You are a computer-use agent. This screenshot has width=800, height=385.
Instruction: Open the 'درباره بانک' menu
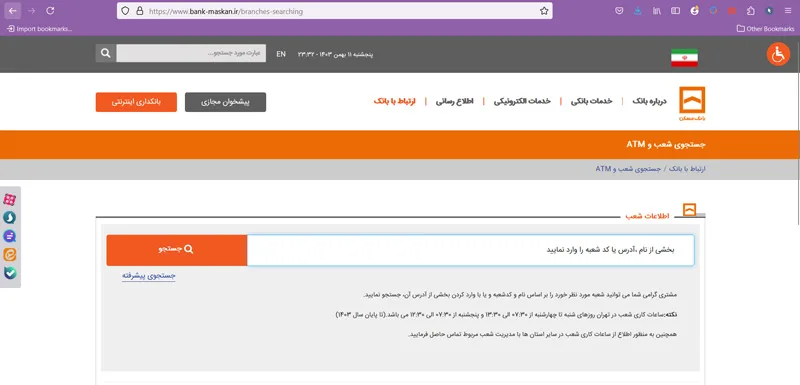[x=649, y=101]
